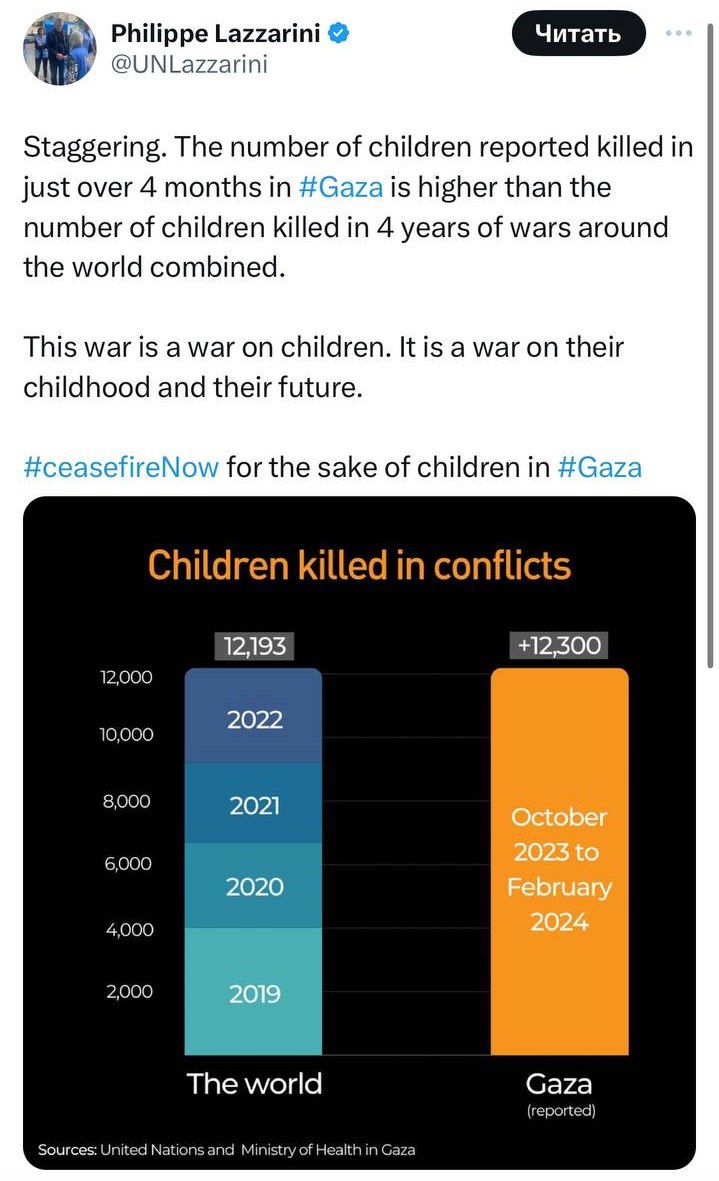Click the 2019 segment of the bar
The image size is (719, 1181).
[x=254, y=992]
